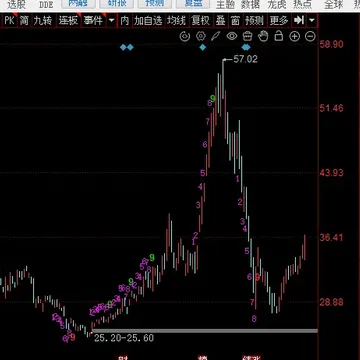Click the 复权 adjustment button
Image resolution: width=360 pixels, height=360 pixels.
[x=201, y=21]
